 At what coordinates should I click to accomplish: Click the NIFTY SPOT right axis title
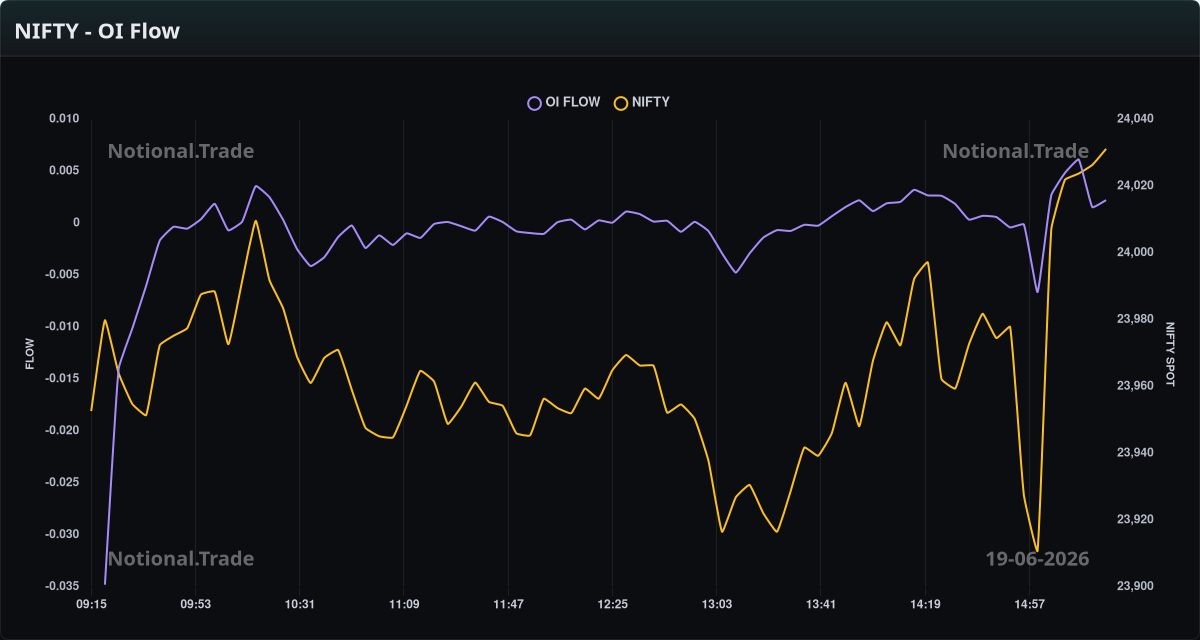tap(1171, 354)
